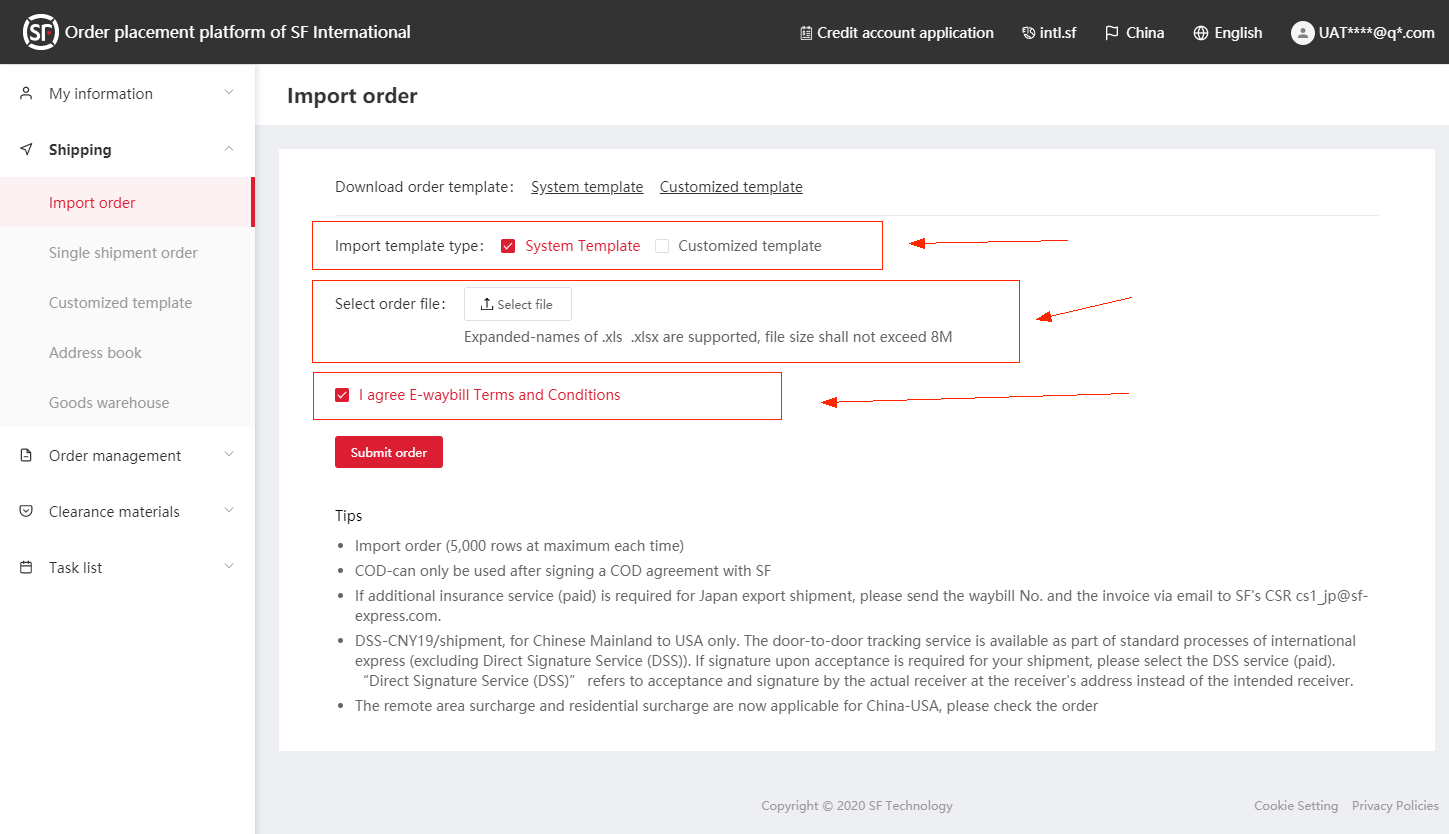Click 'Copyright © 2020 SF Technology' text
1449x834 pixels.
[x=857, y=806]
